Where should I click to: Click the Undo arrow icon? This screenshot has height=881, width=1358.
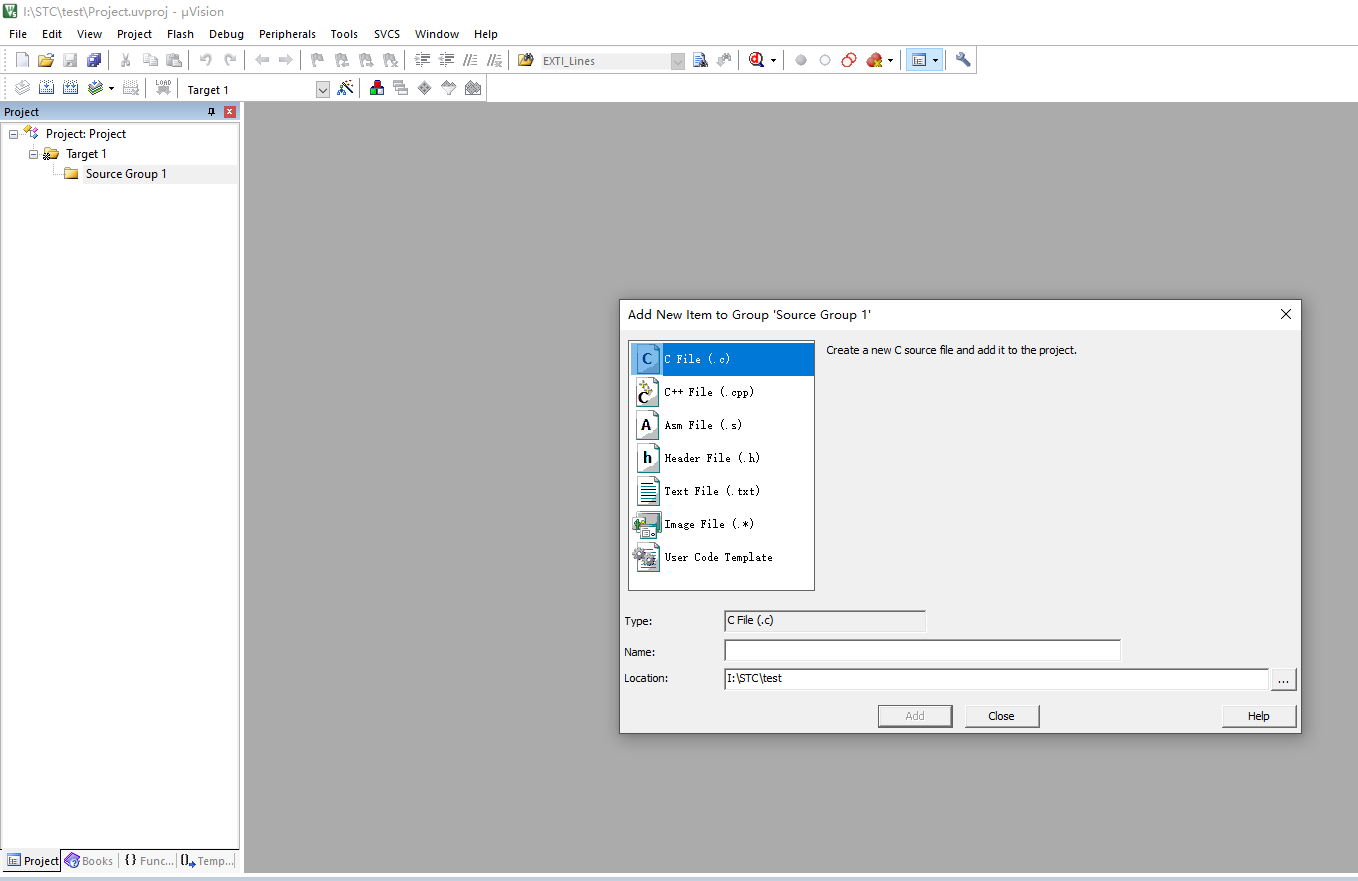coord(206,60)
